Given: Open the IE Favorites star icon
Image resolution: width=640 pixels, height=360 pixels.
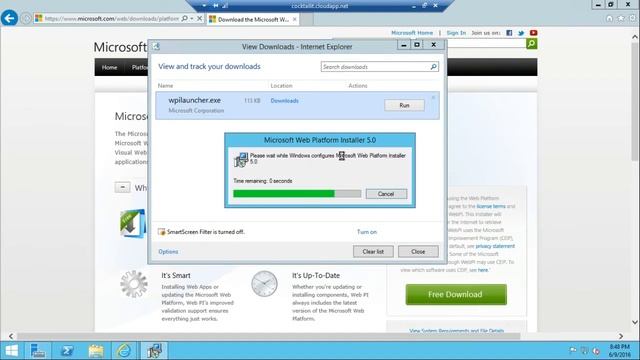Looking at the screenshot, I should (621, 18).
